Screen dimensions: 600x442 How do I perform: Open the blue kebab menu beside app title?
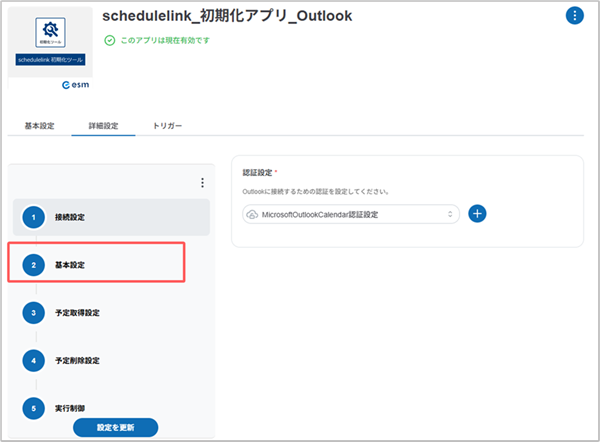click(574, 15)
